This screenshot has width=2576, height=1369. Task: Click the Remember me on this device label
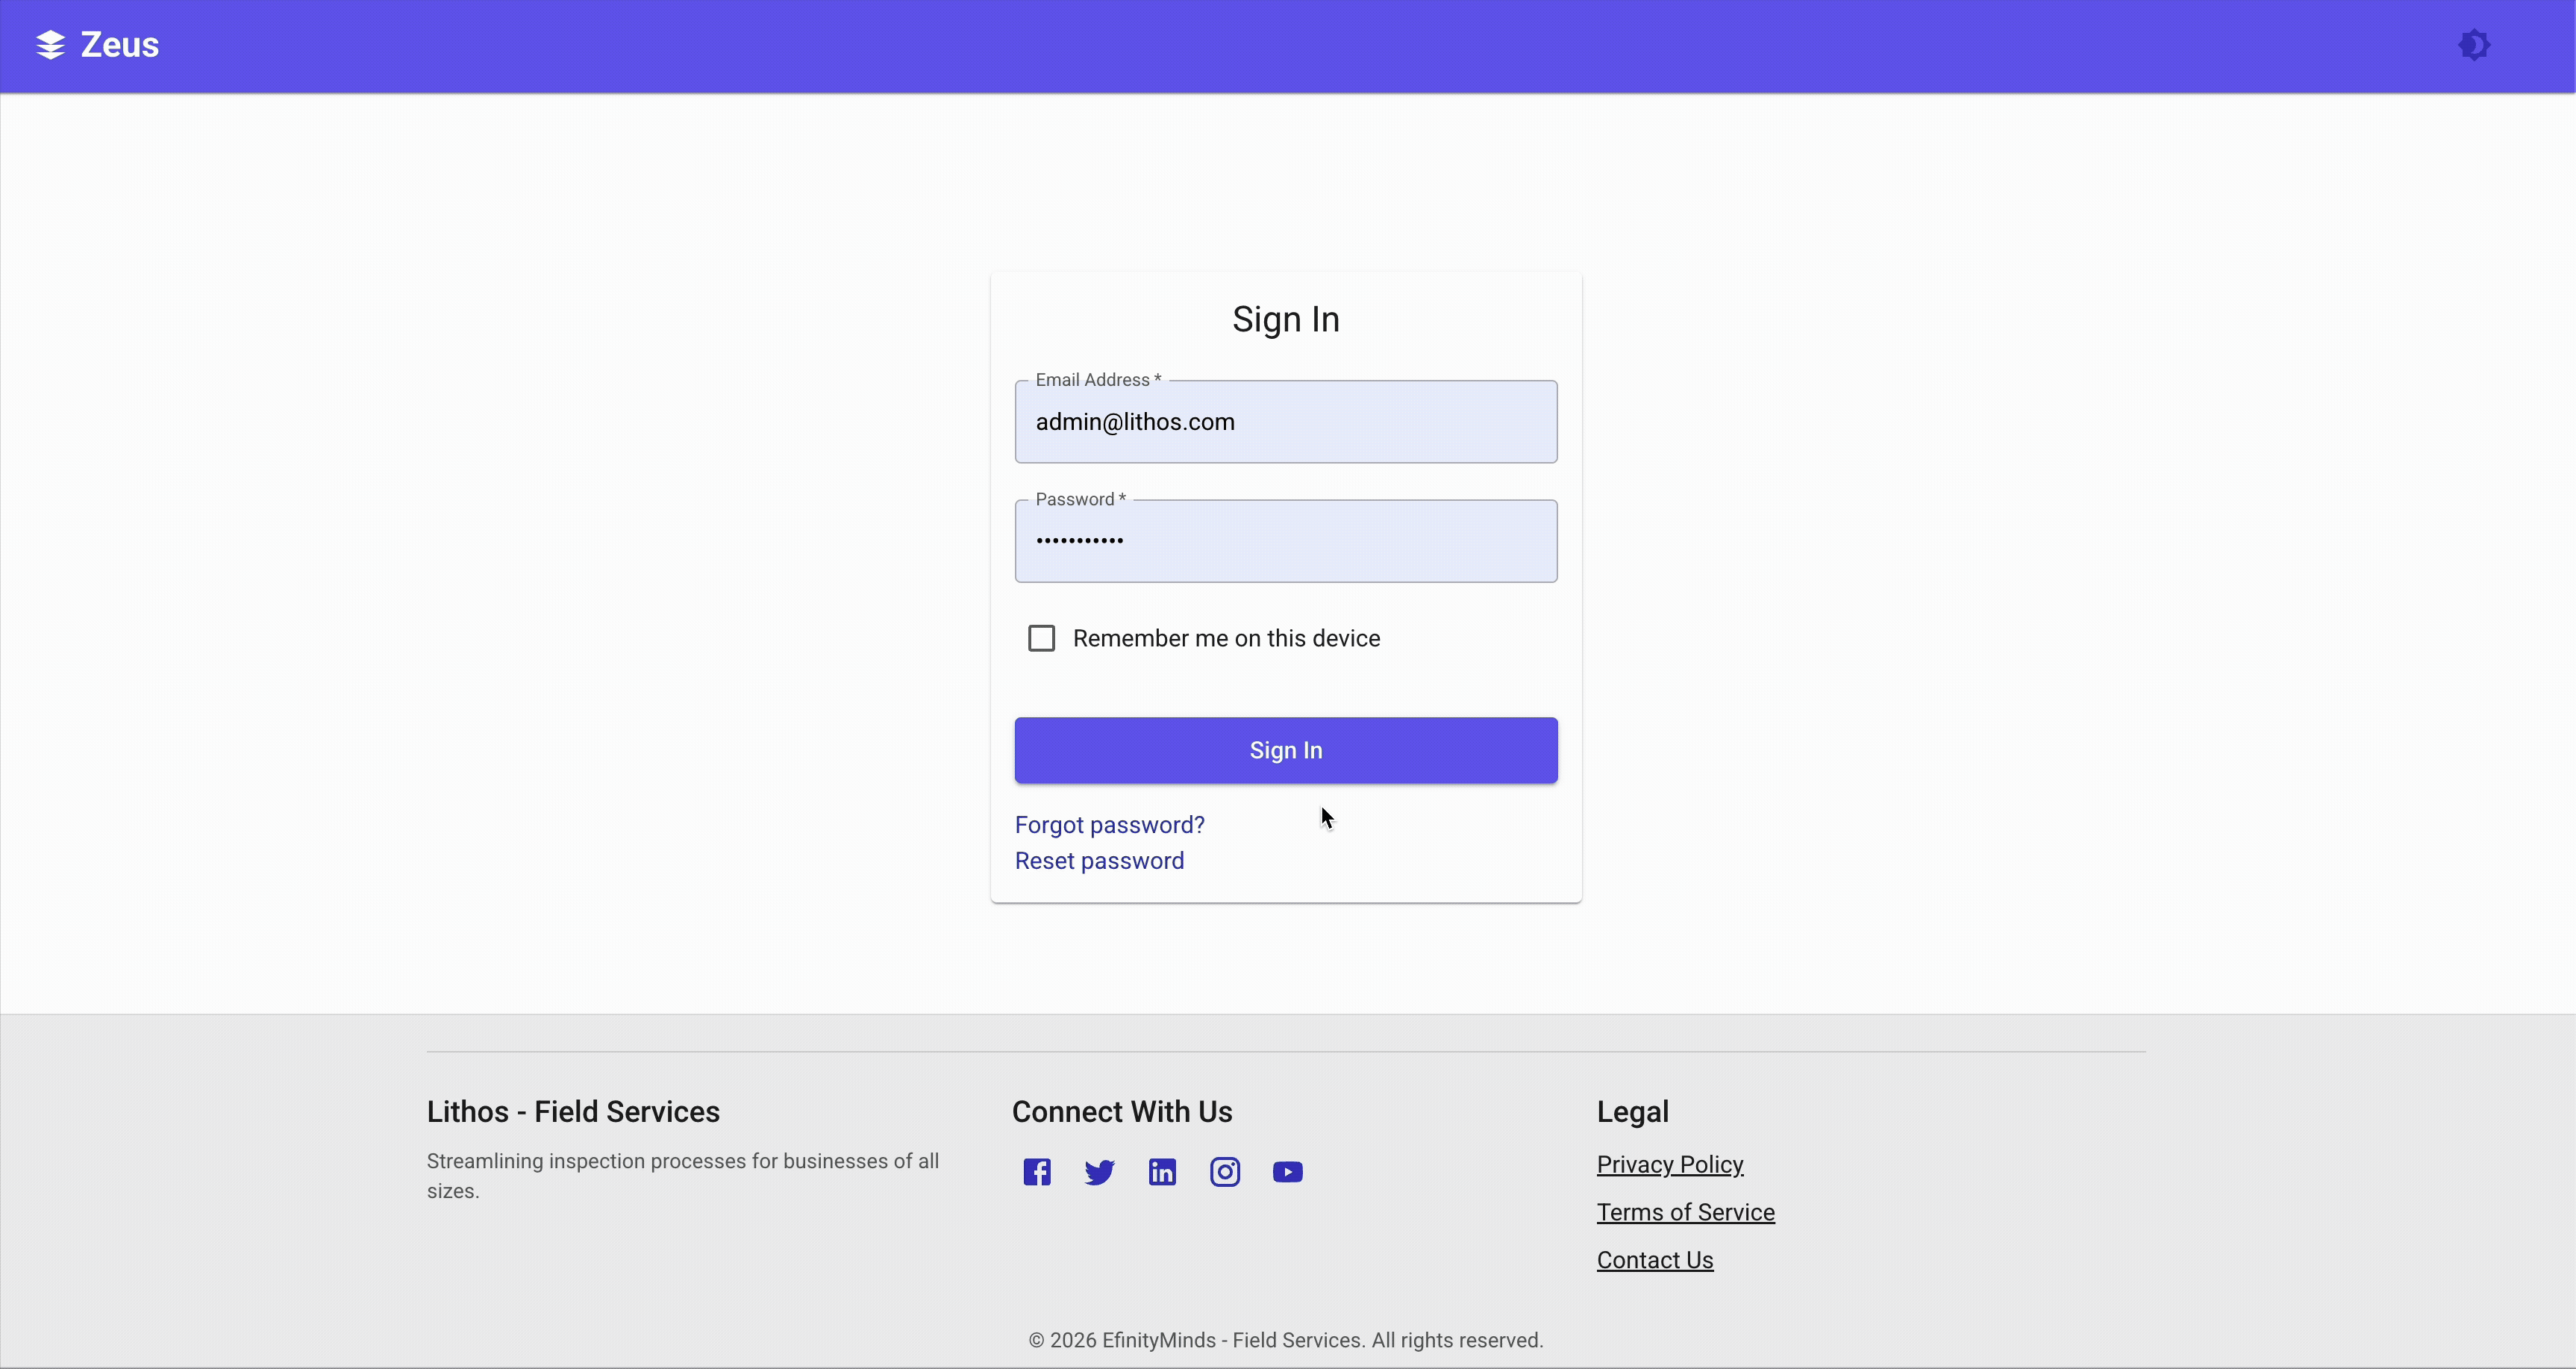pyautogui.click(x=1227, y=637)
